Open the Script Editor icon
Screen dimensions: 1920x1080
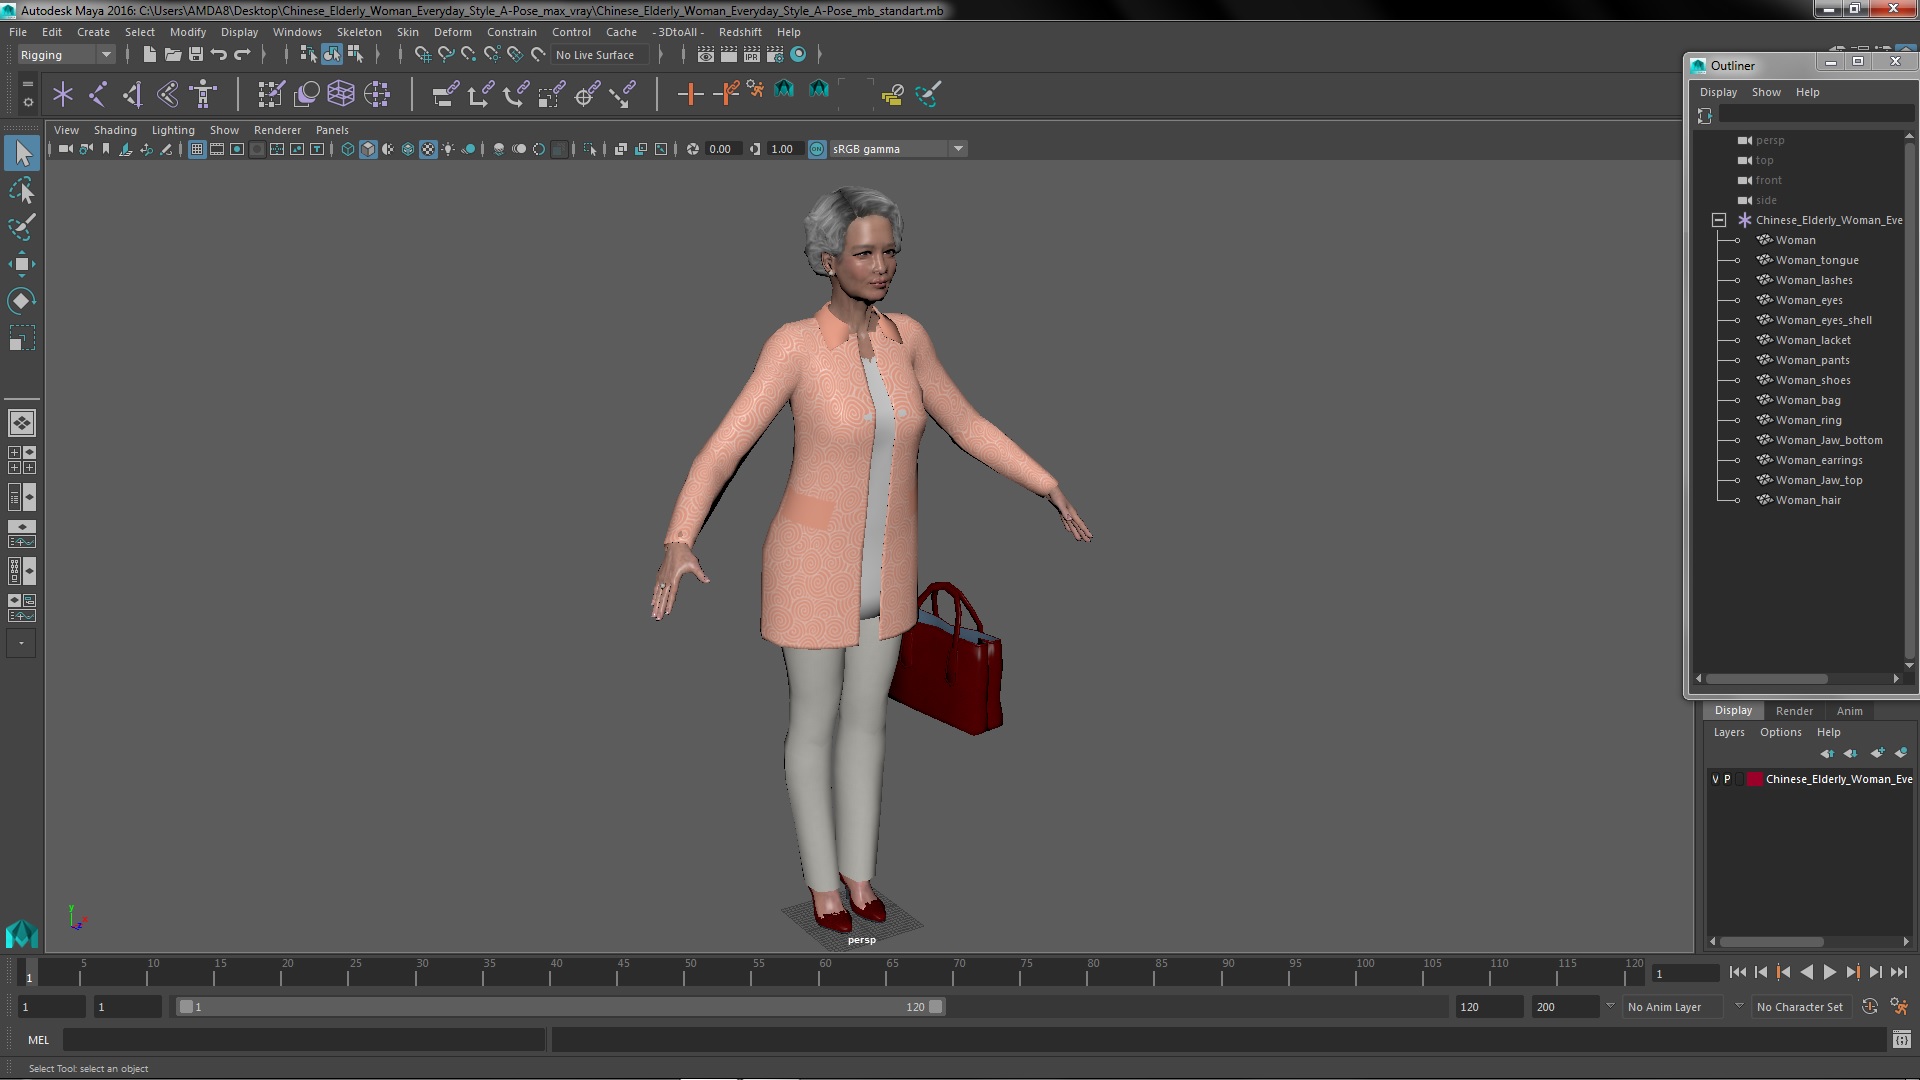[x=1901, y=1040]
